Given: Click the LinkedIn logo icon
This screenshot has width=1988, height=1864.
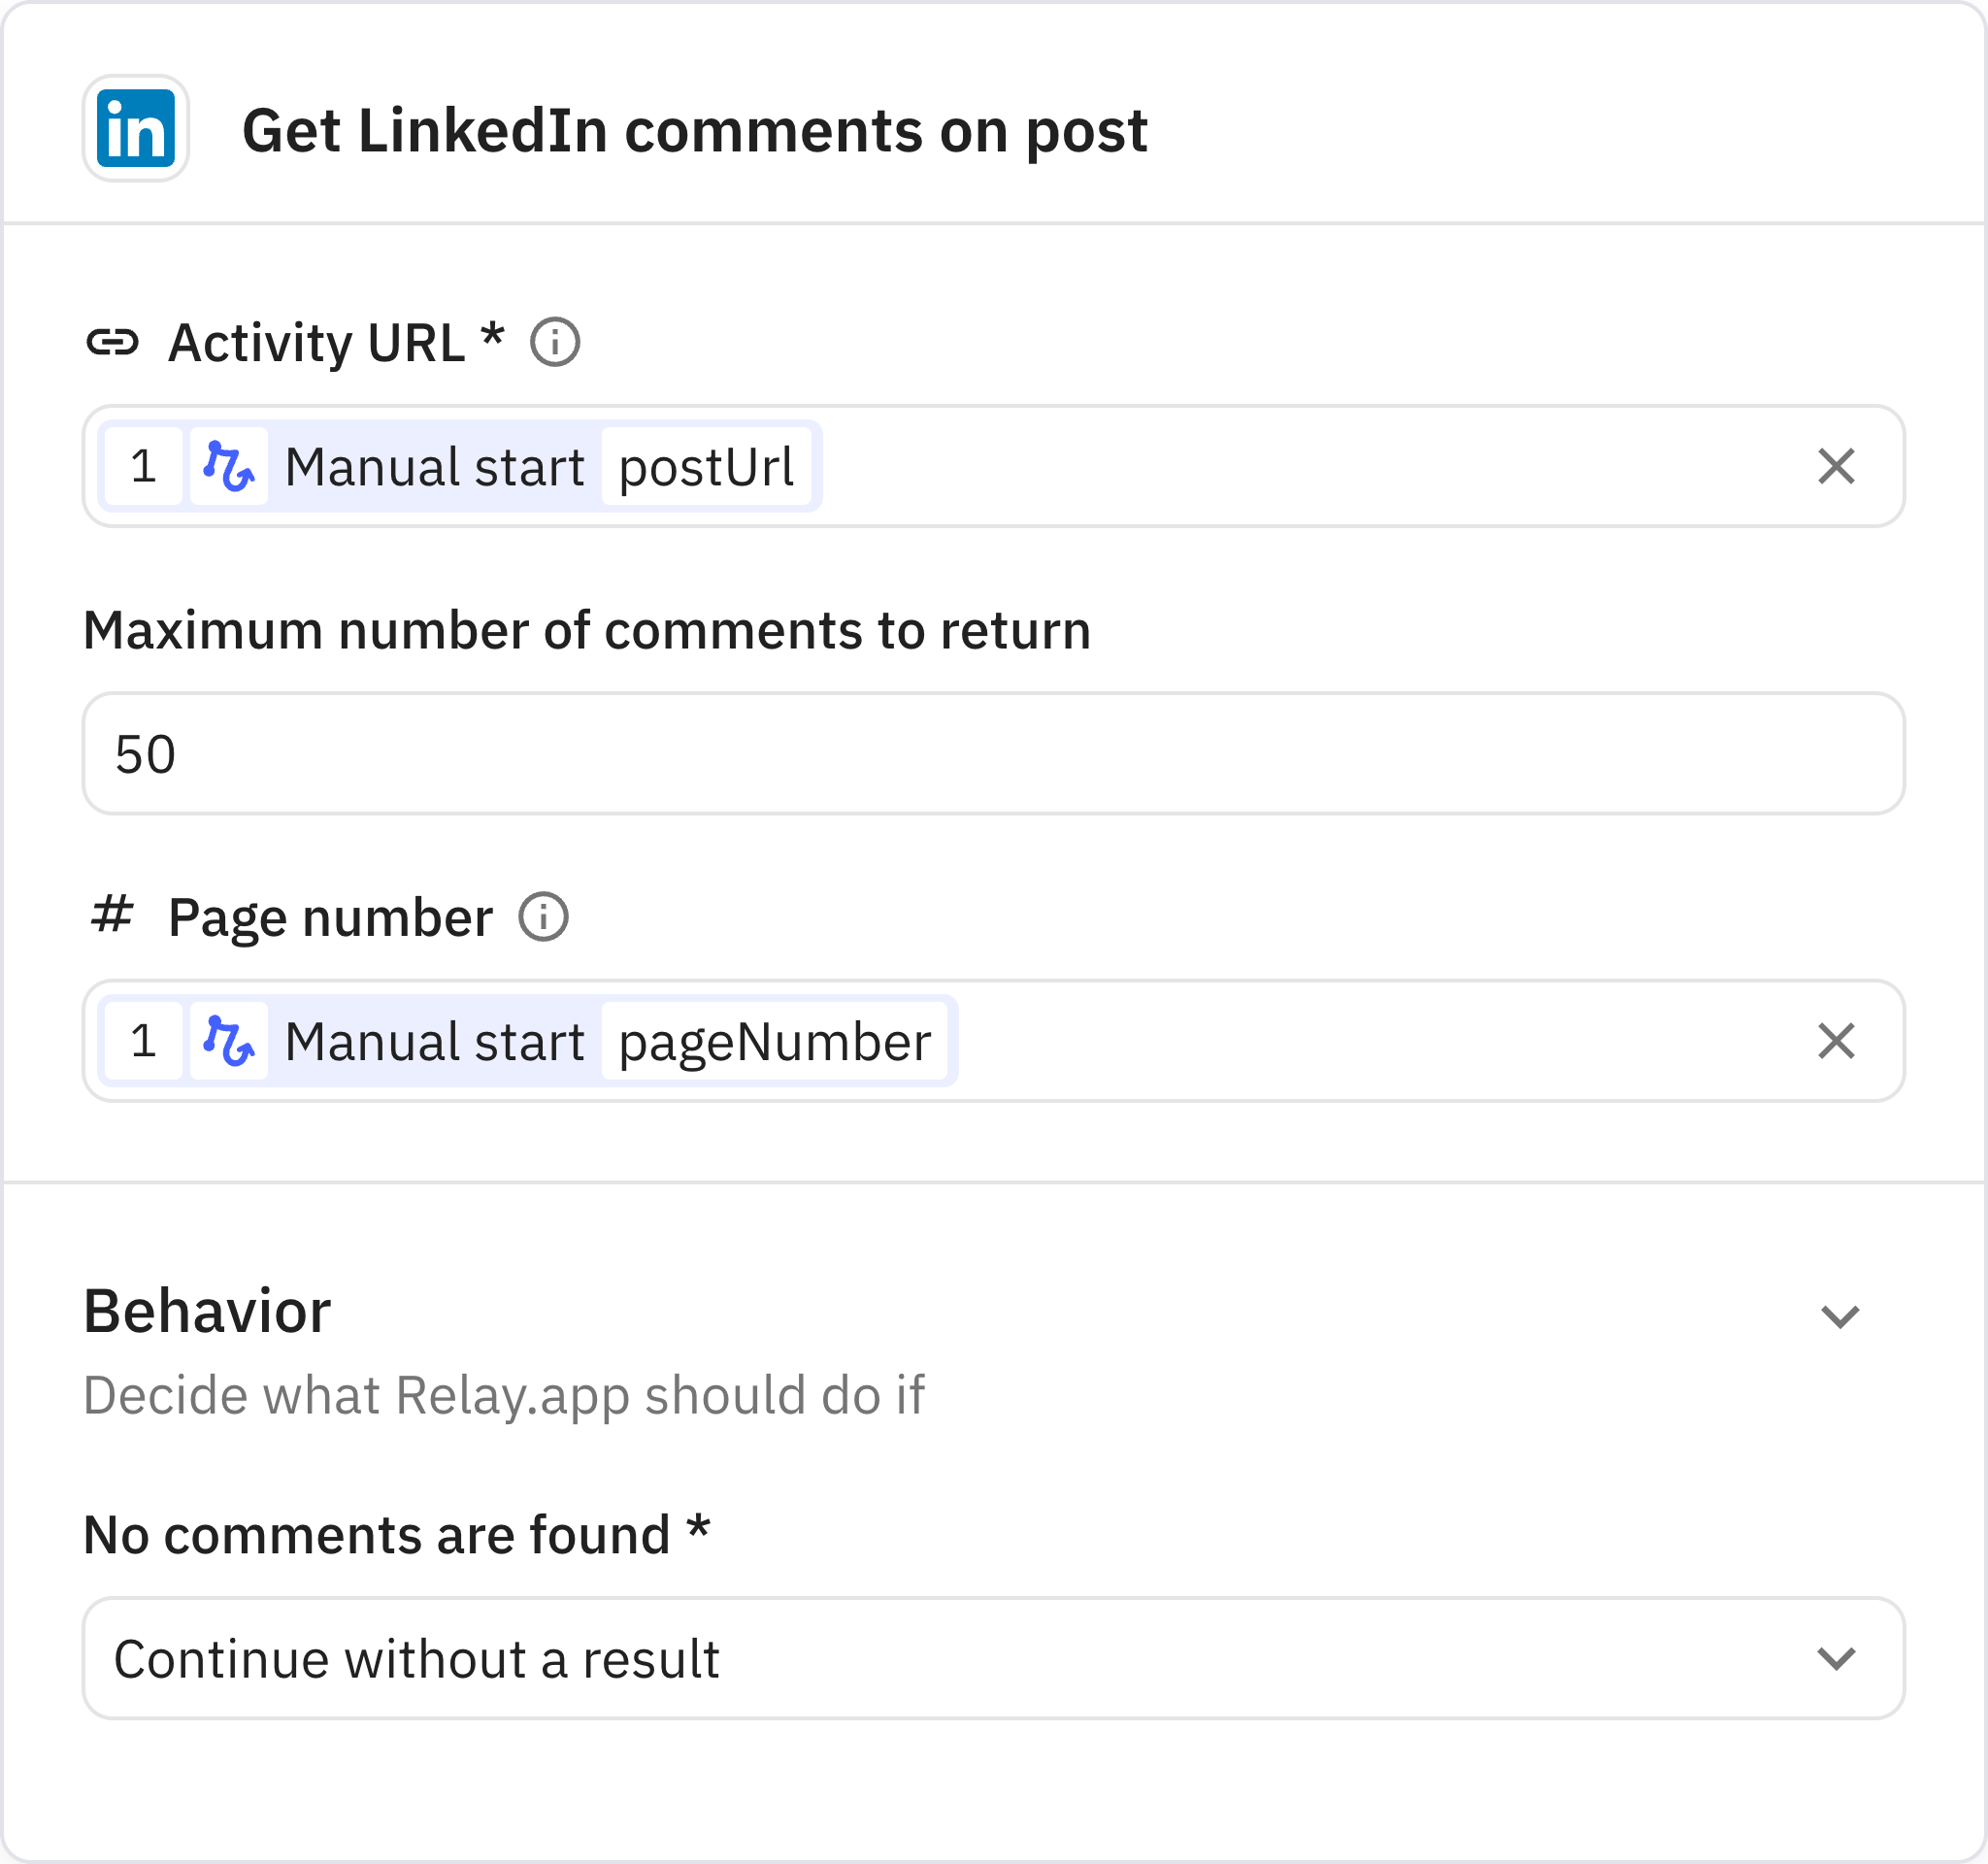Looking at the screenshot, I should coord(136,129).
